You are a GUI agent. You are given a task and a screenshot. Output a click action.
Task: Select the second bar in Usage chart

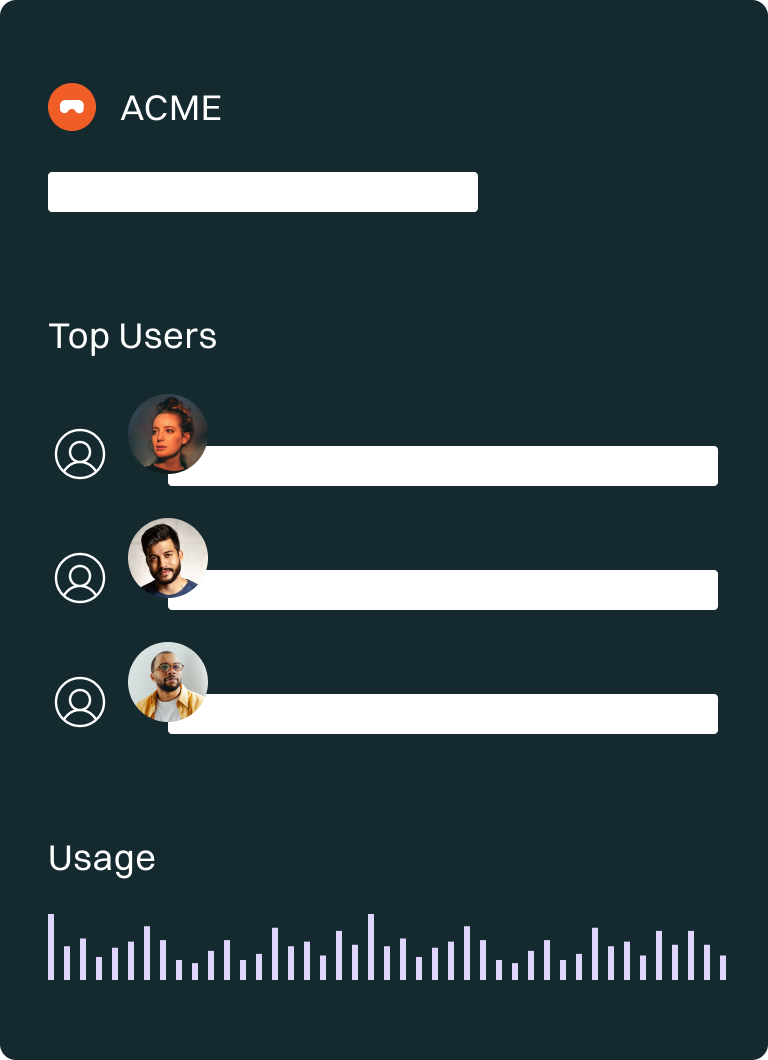pyautogui.click(x=67, y=963)
